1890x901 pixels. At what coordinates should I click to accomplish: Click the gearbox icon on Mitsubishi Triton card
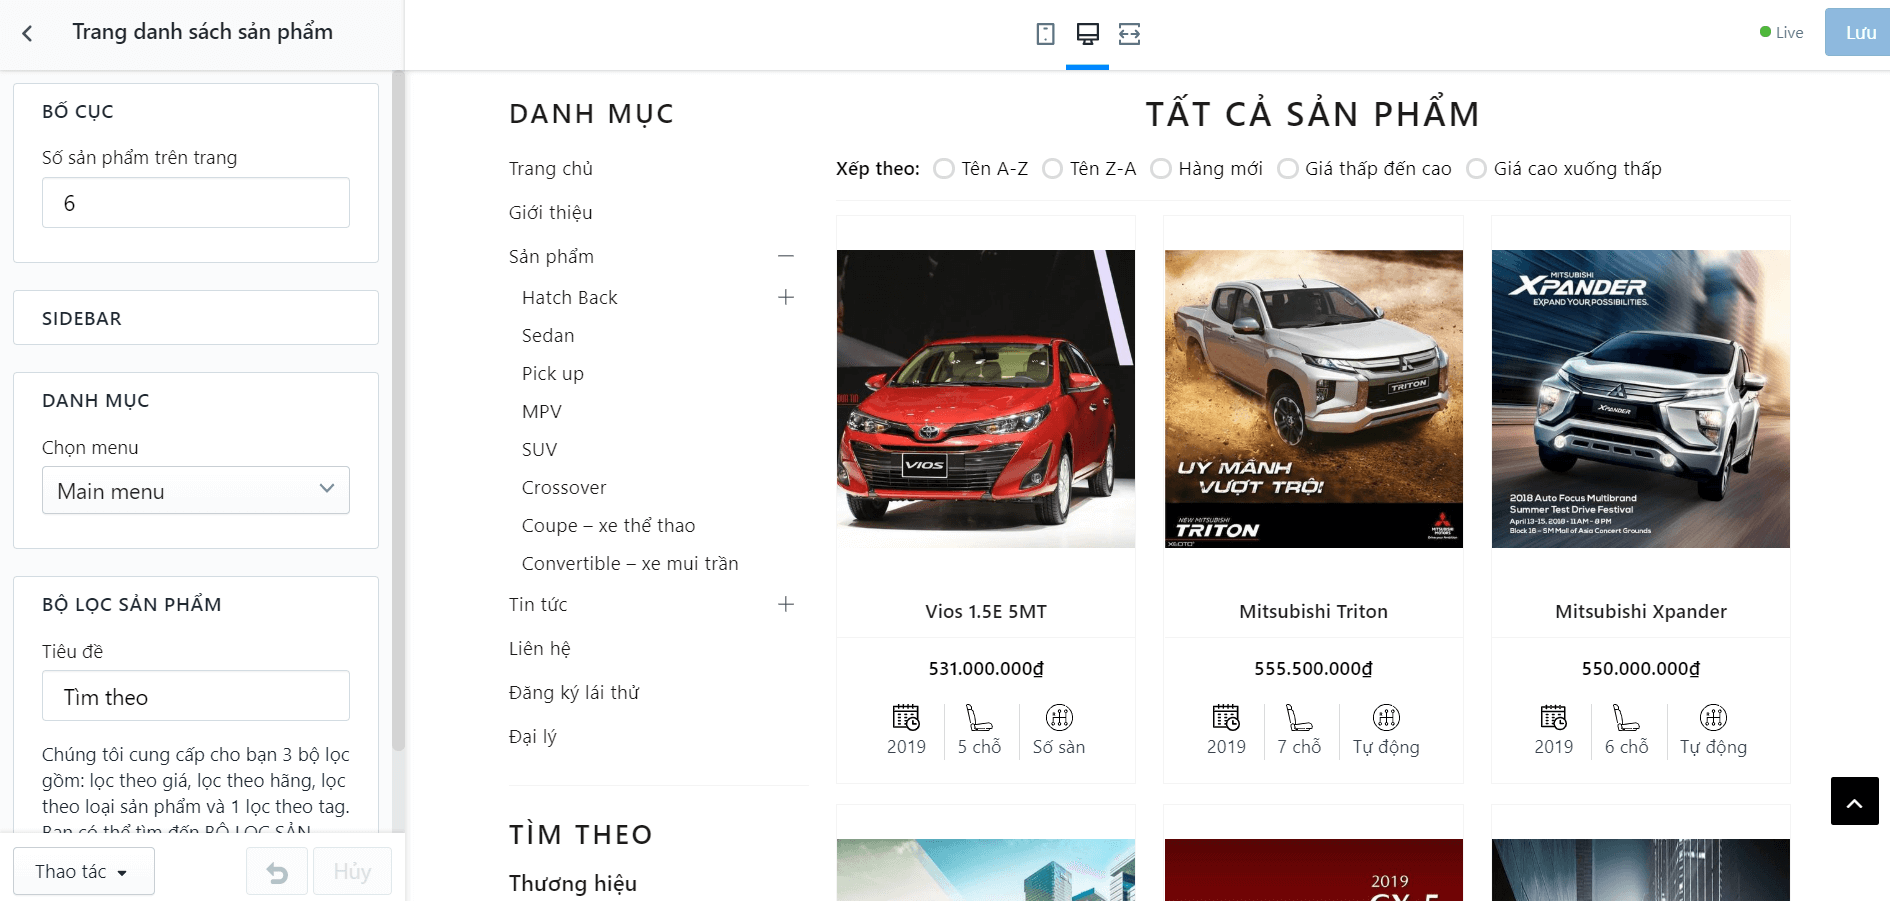[1386, 717]
